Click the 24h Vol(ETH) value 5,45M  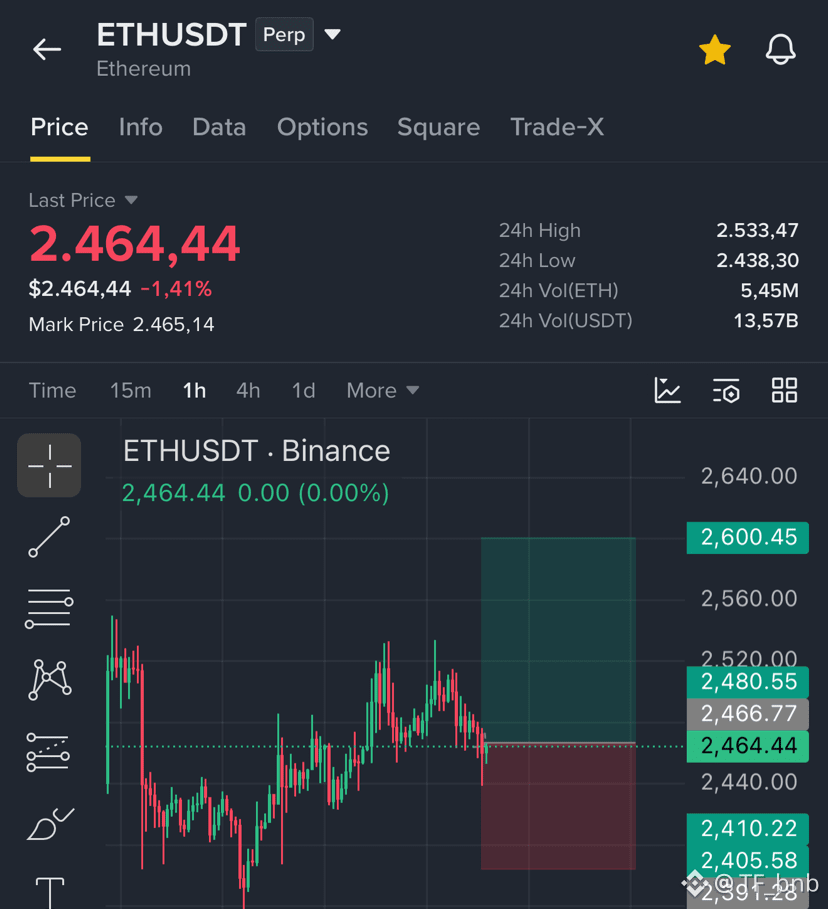(769, 290)
